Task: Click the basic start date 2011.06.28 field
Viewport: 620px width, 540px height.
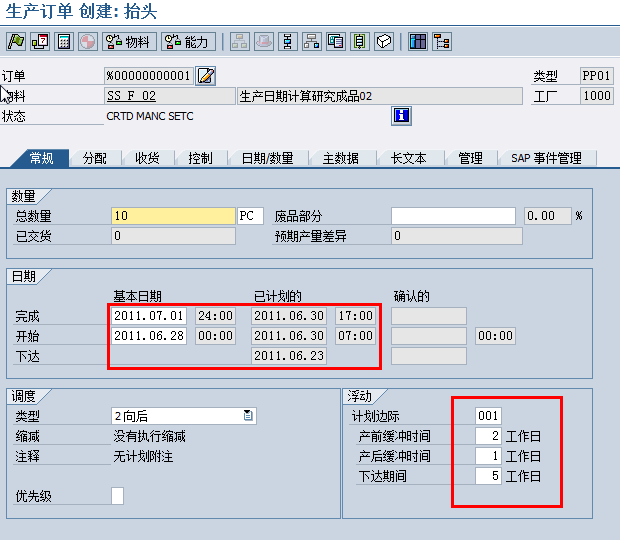Action: pos(149,336)
